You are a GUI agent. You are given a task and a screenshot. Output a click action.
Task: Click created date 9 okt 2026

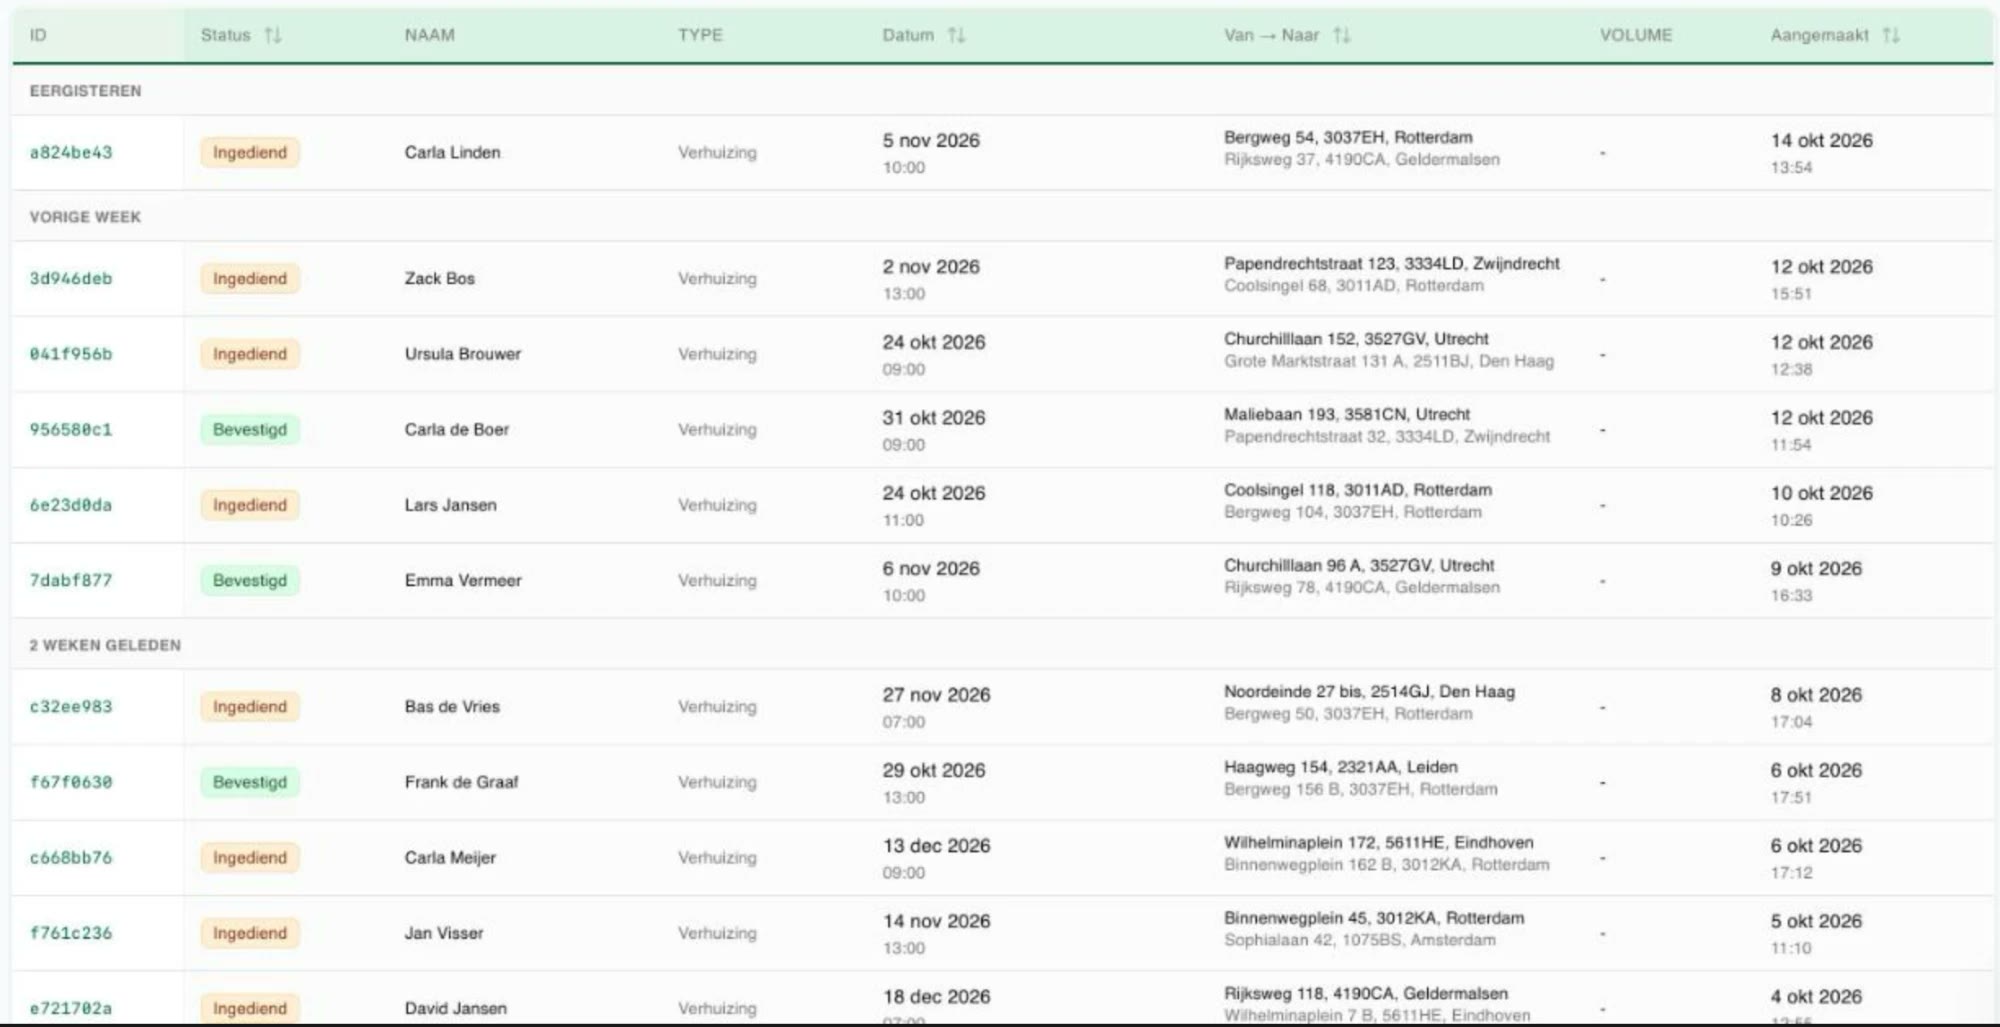pos(1816,569)
